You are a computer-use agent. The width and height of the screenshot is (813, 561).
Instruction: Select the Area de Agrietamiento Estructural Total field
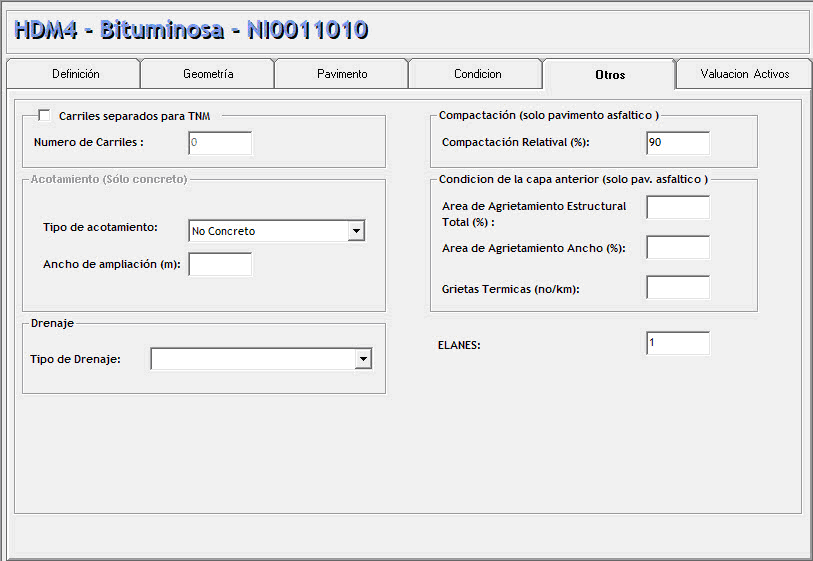pos(677,208)
